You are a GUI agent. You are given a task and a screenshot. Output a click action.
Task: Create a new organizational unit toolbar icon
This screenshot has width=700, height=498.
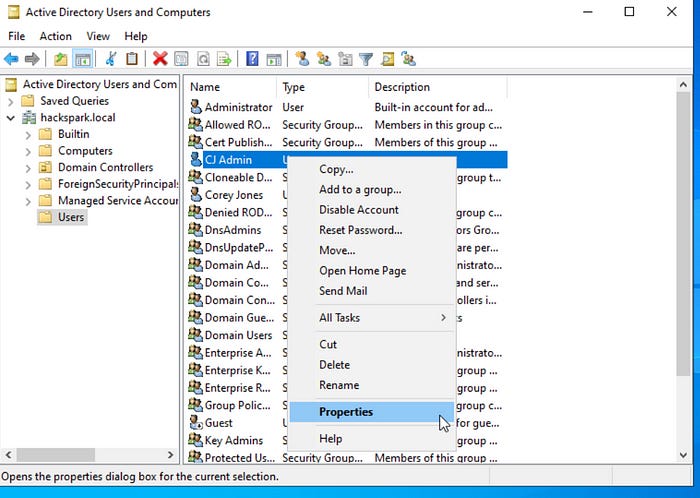click(x=345, y=59)
